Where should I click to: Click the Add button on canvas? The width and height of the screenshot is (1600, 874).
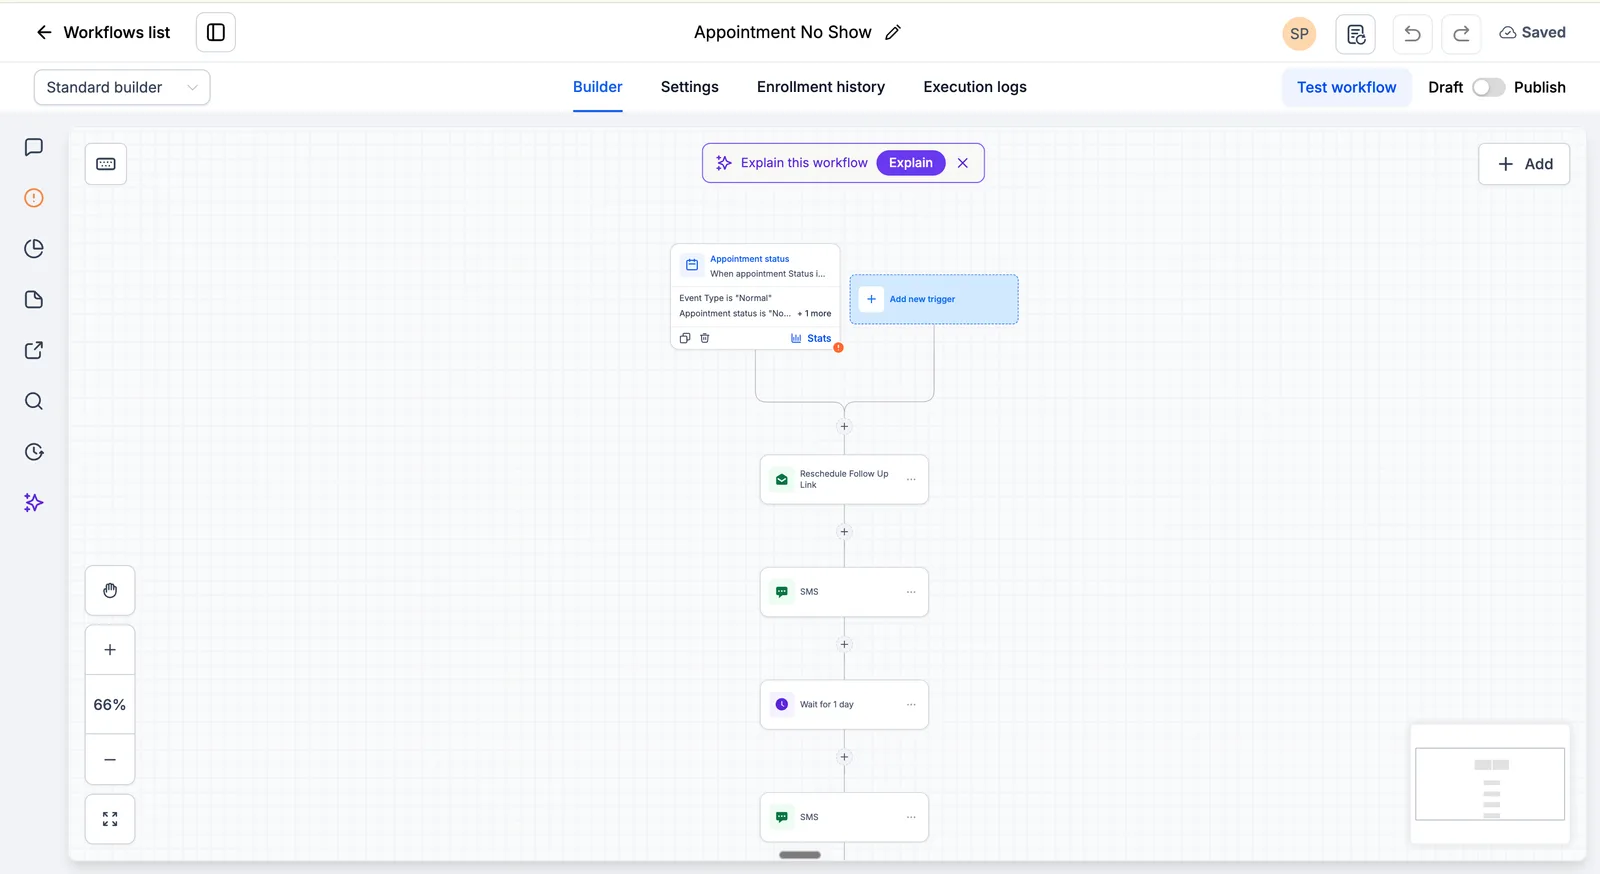tap(1524, 164)
